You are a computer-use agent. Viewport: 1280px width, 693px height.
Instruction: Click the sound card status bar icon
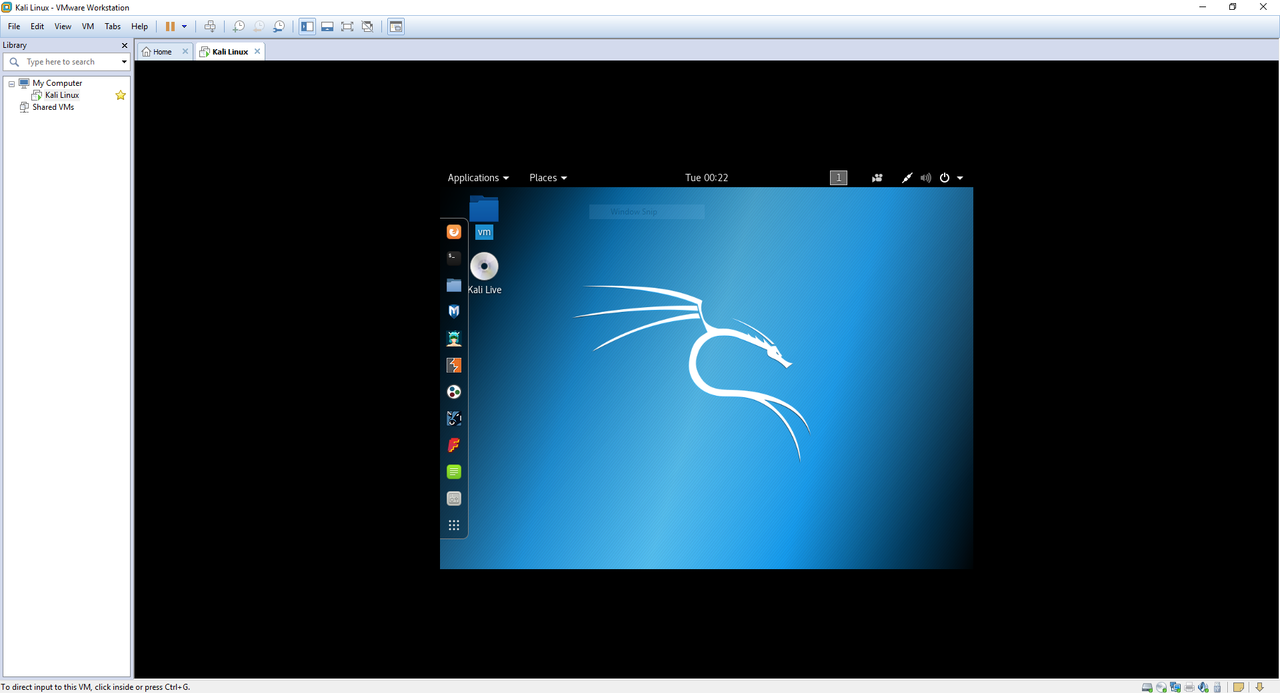click(x=1203, y=687)
